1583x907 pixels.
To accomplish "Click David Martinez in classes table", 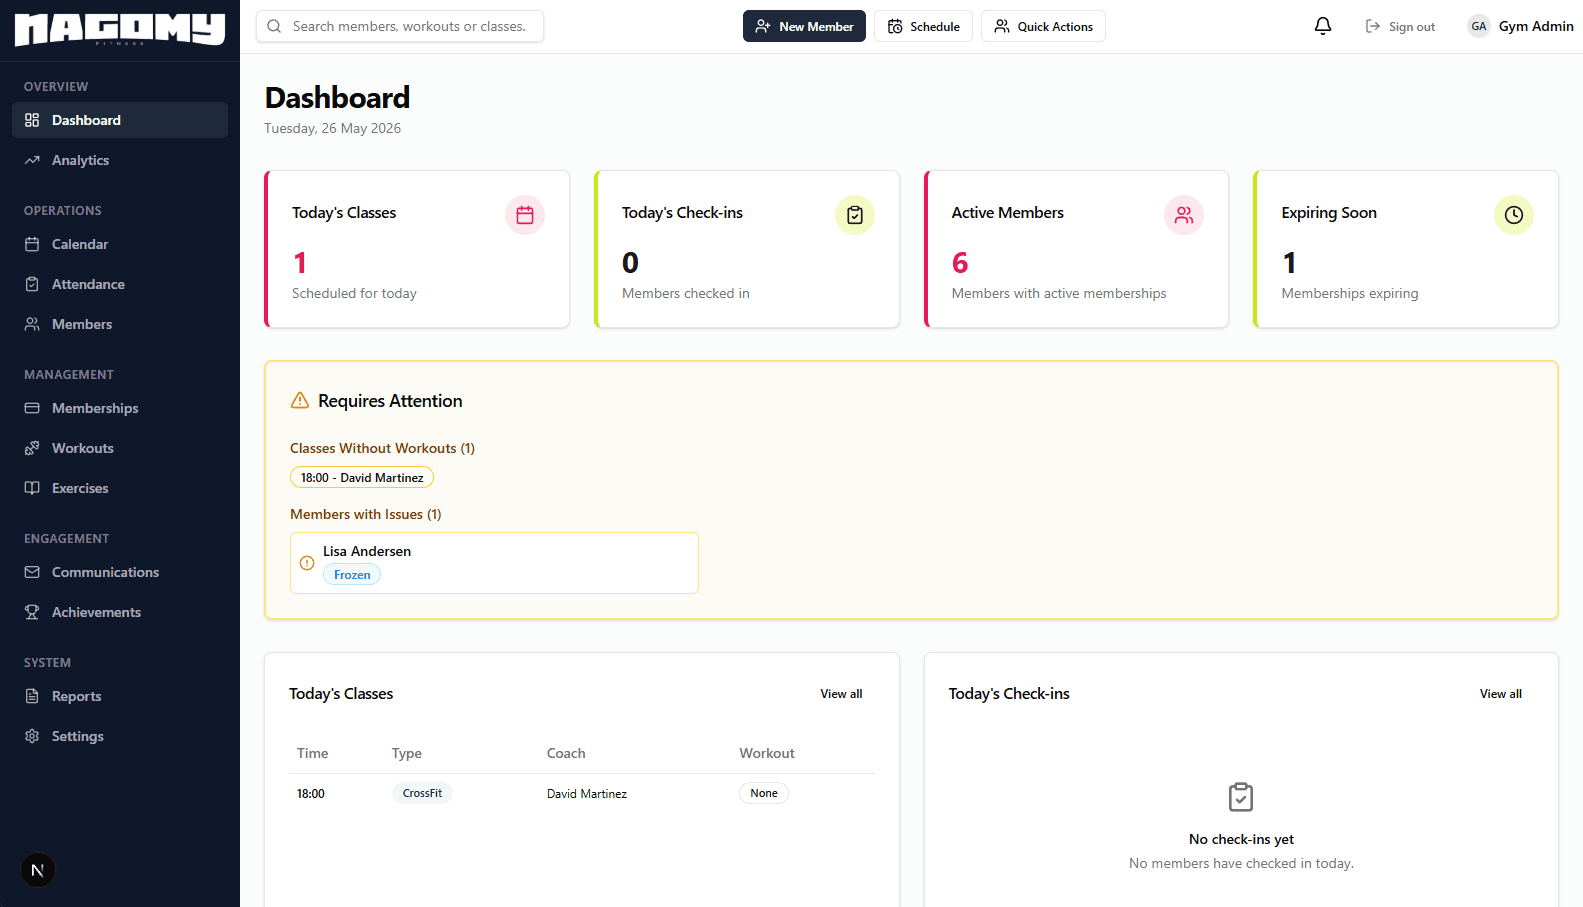I will click(587, 794).
